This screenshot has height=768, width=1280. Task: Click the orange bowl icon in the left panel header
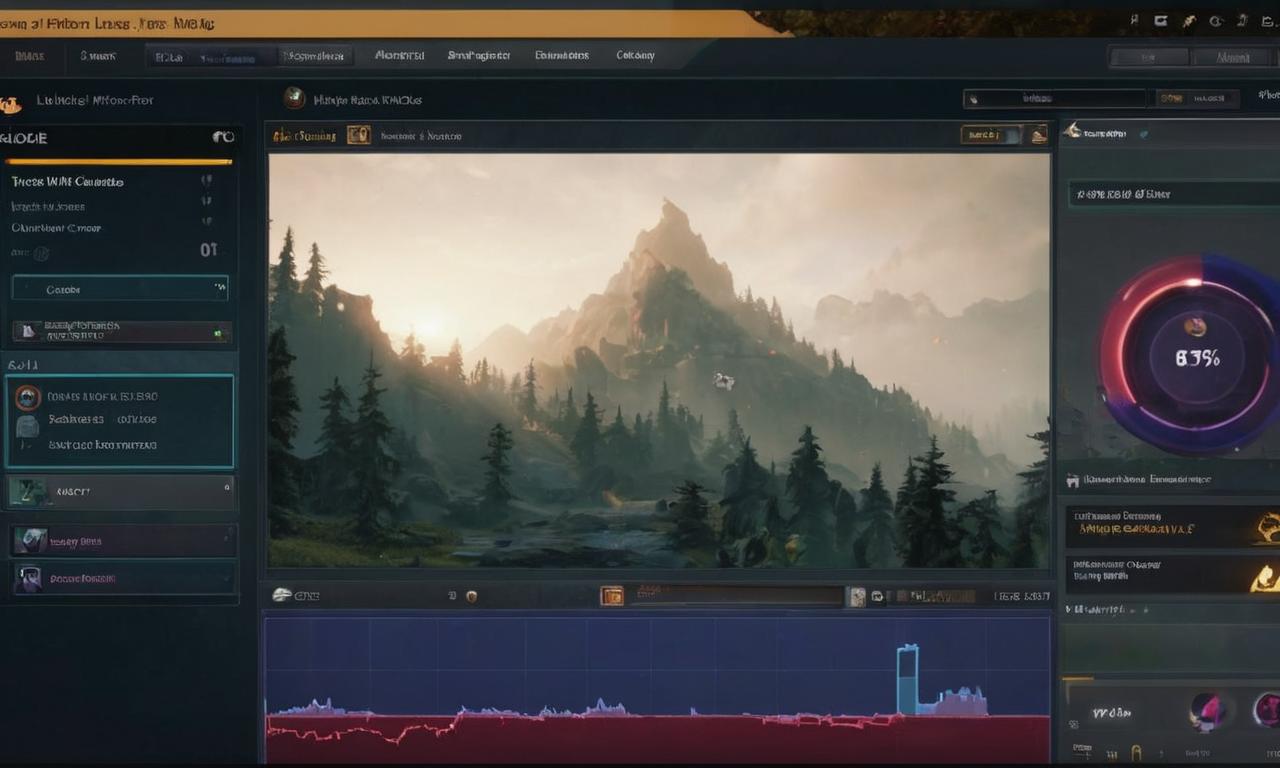(x=11, y=104)
